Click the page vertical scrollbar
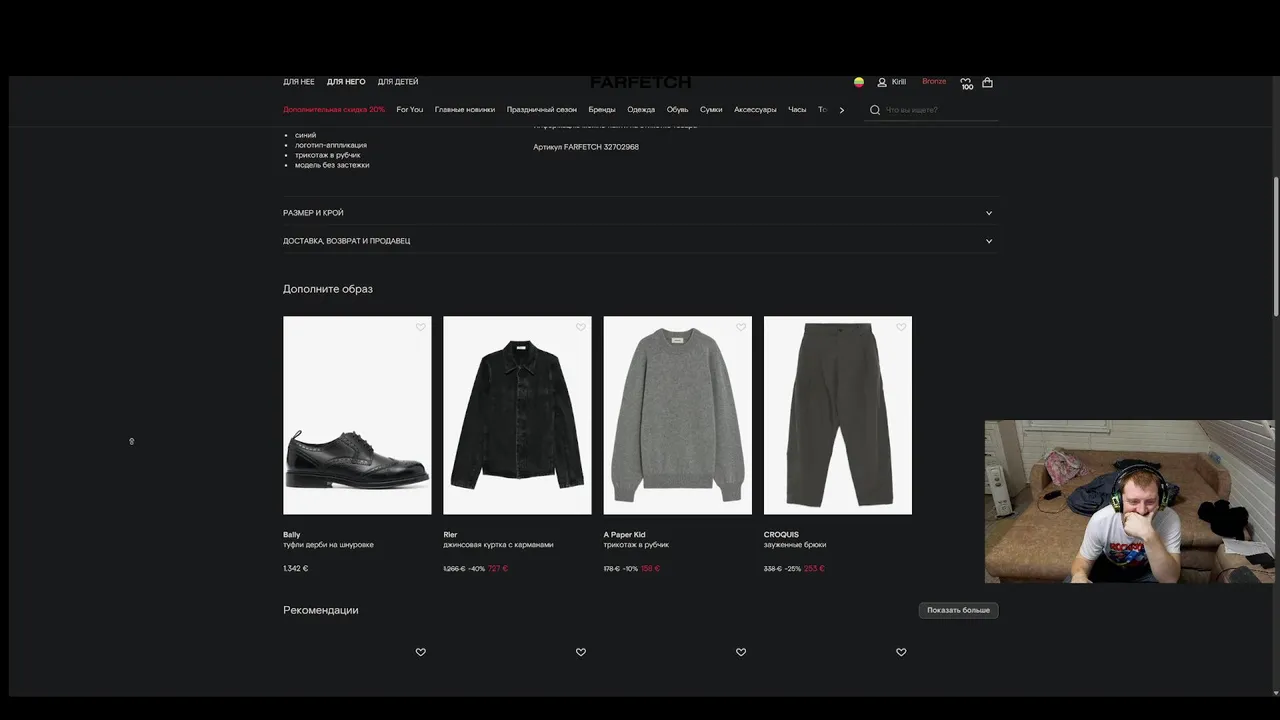 click(1275, 246)
